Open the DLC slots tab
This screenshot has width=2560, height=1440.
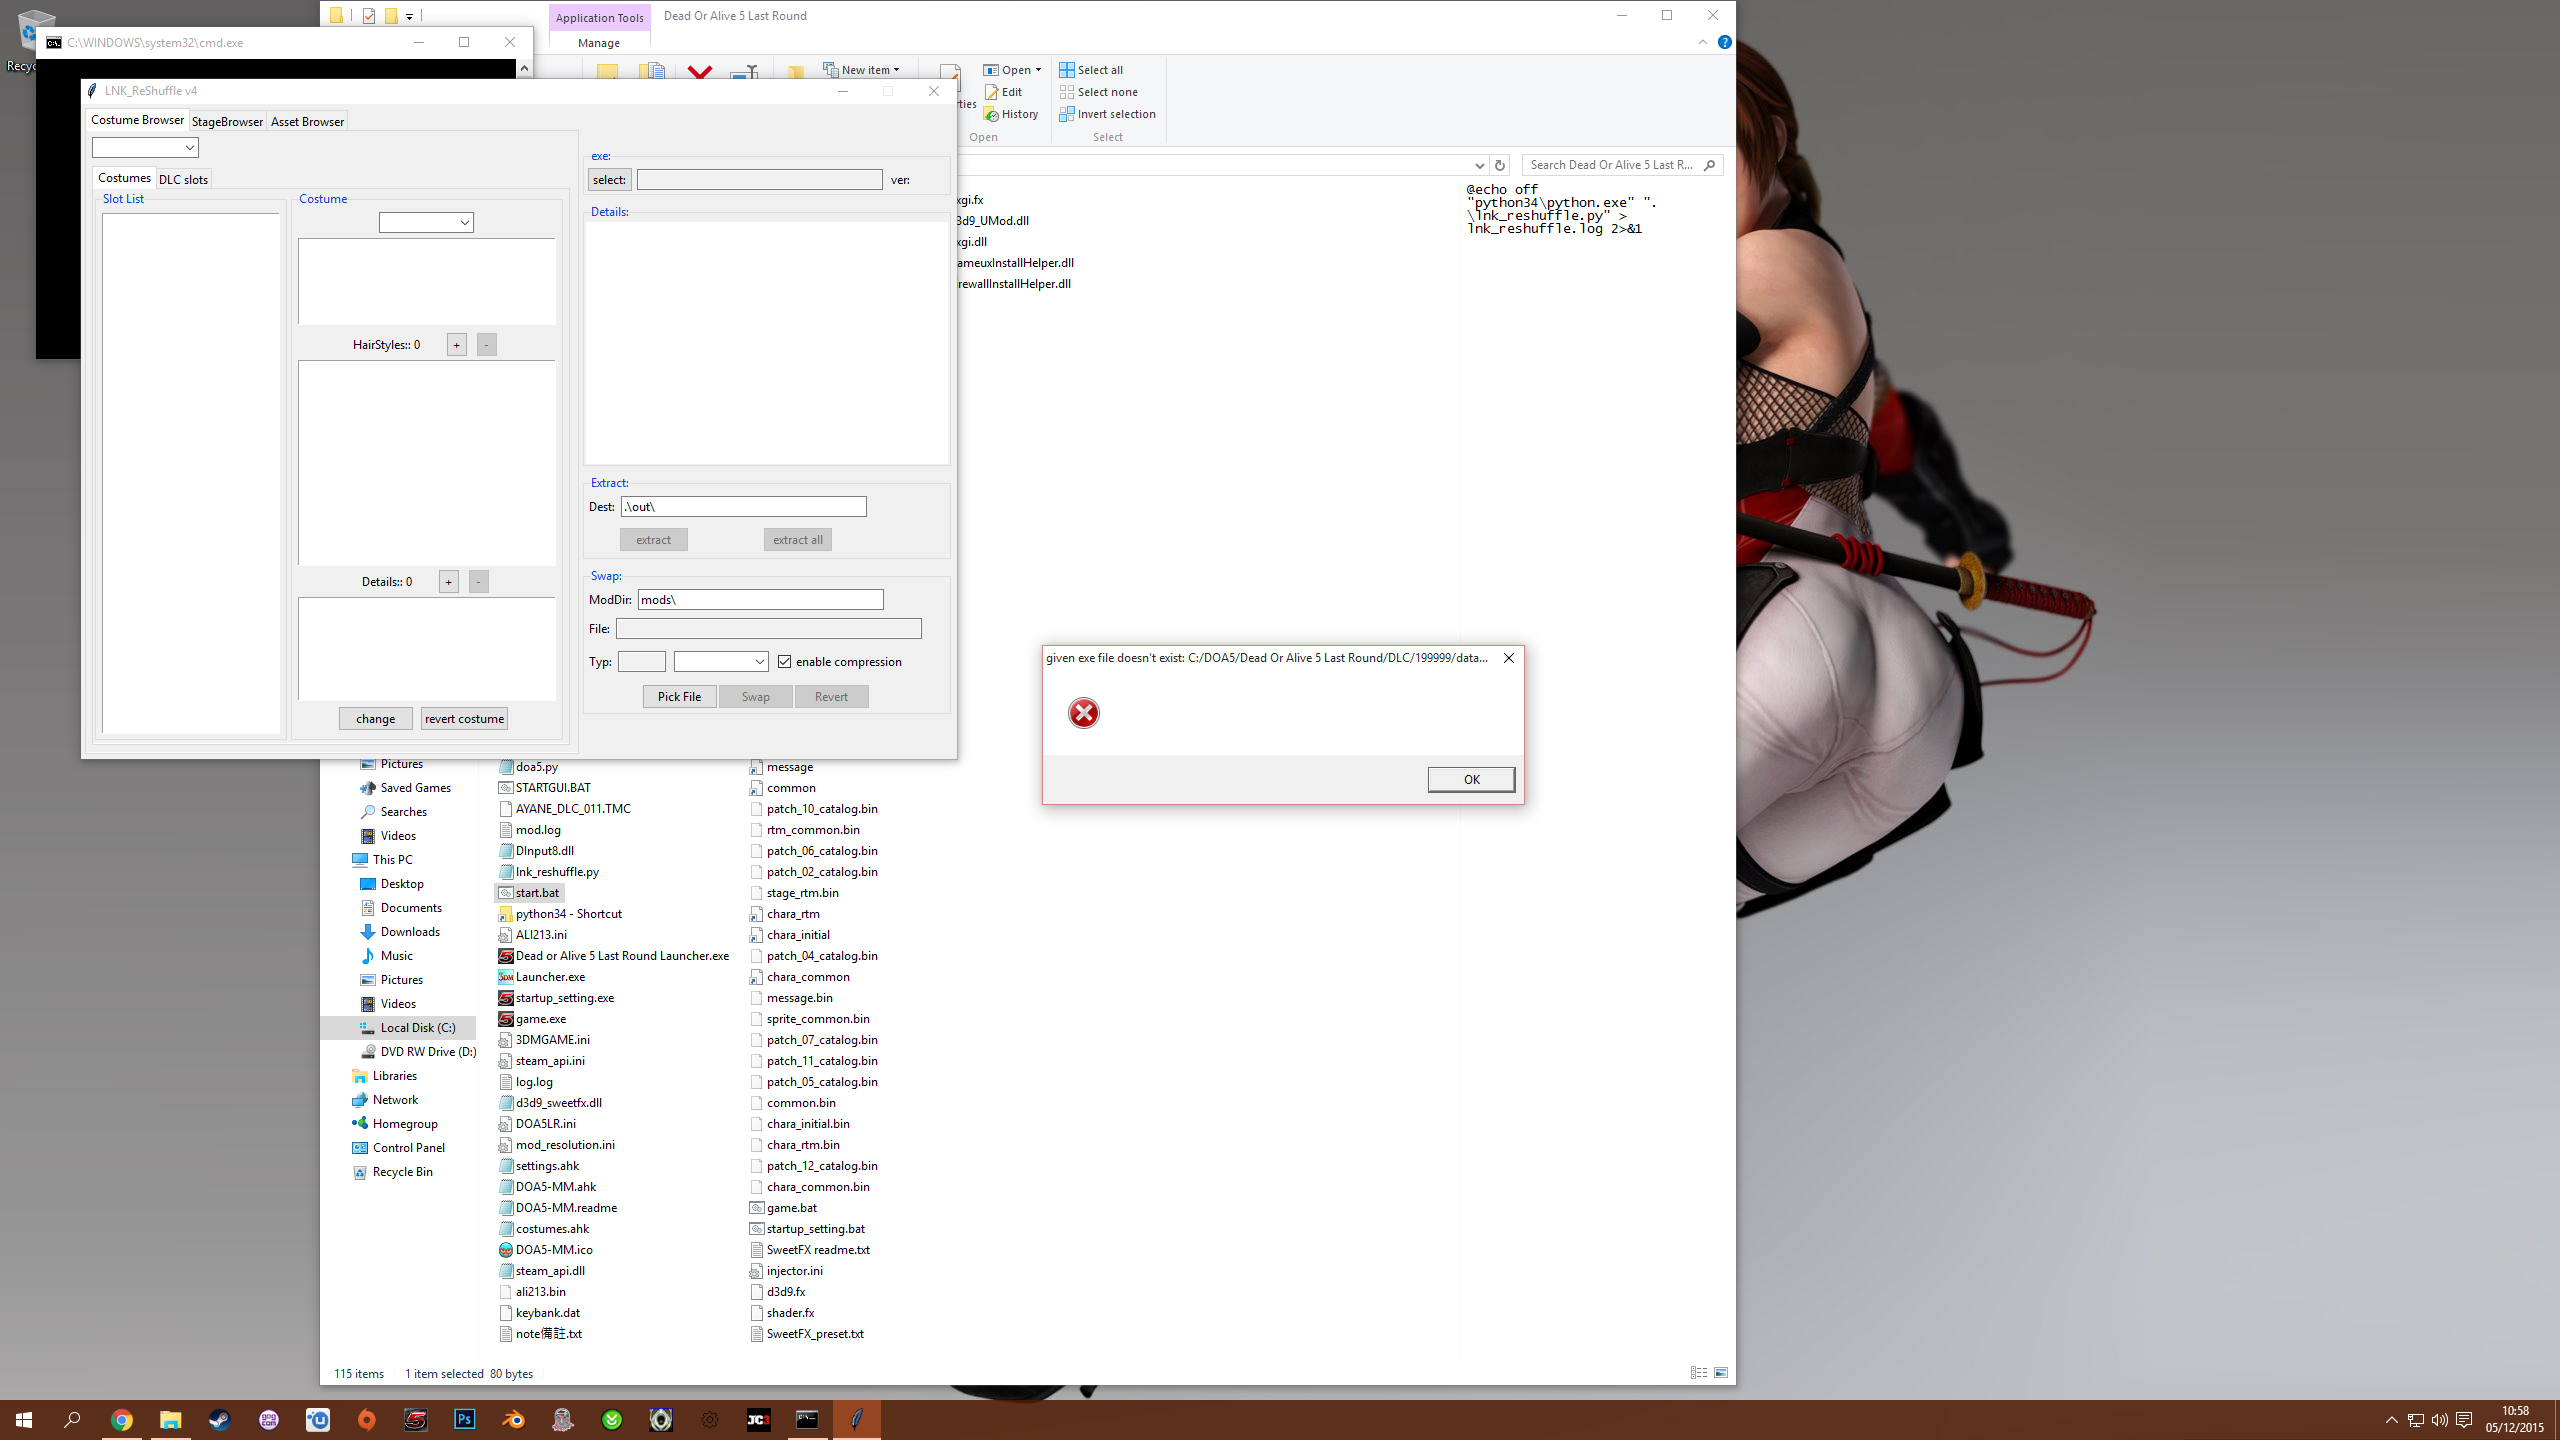click(183, 180)
